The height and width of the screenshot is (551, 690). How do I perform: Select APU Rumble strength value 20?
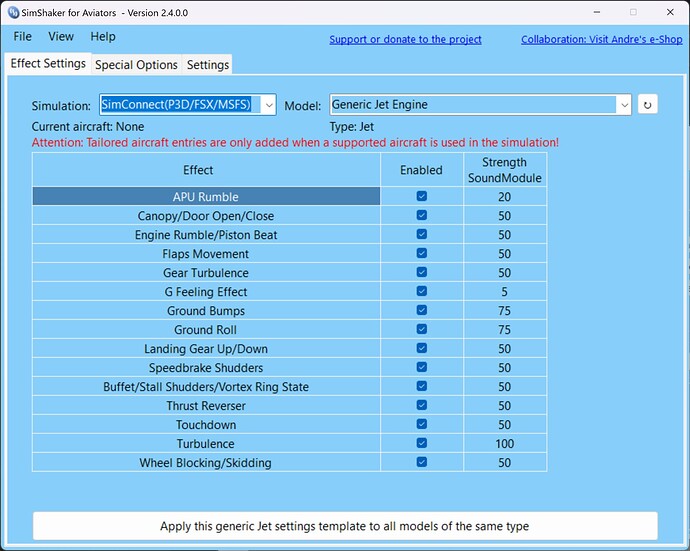click(505, 196)
